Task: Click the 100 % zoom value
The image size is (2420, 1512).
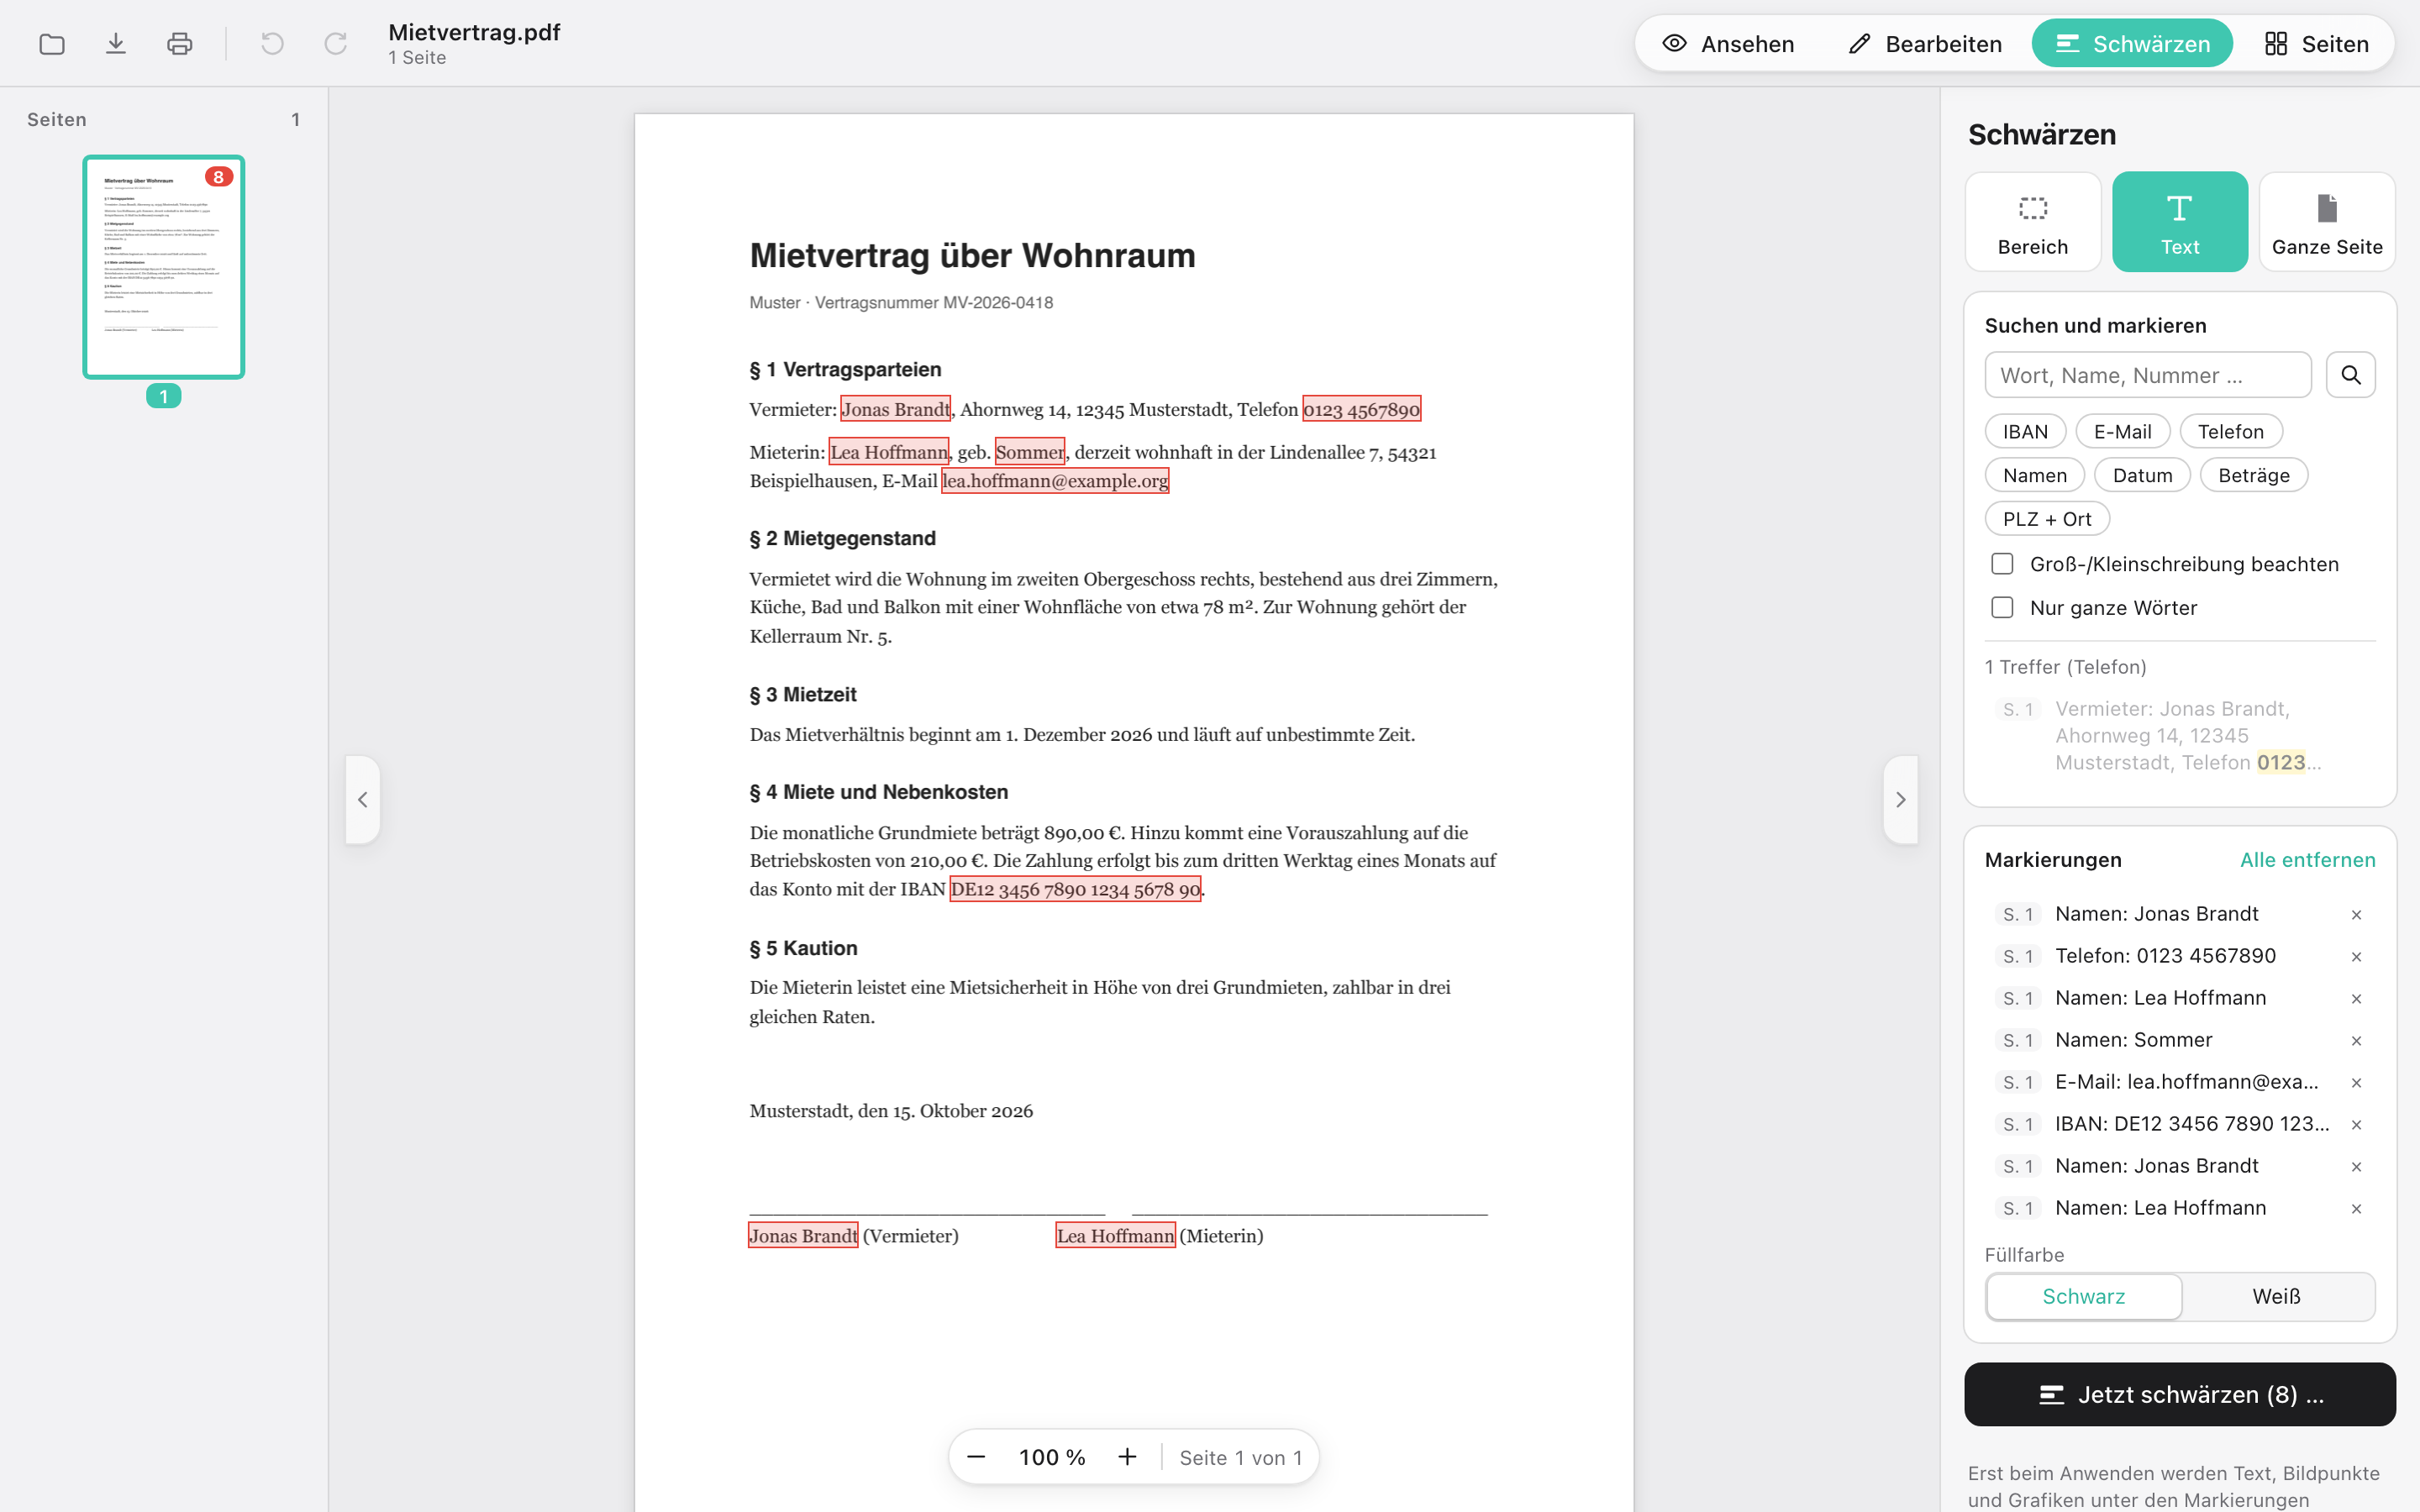Action: (x=1052, y=1457)
